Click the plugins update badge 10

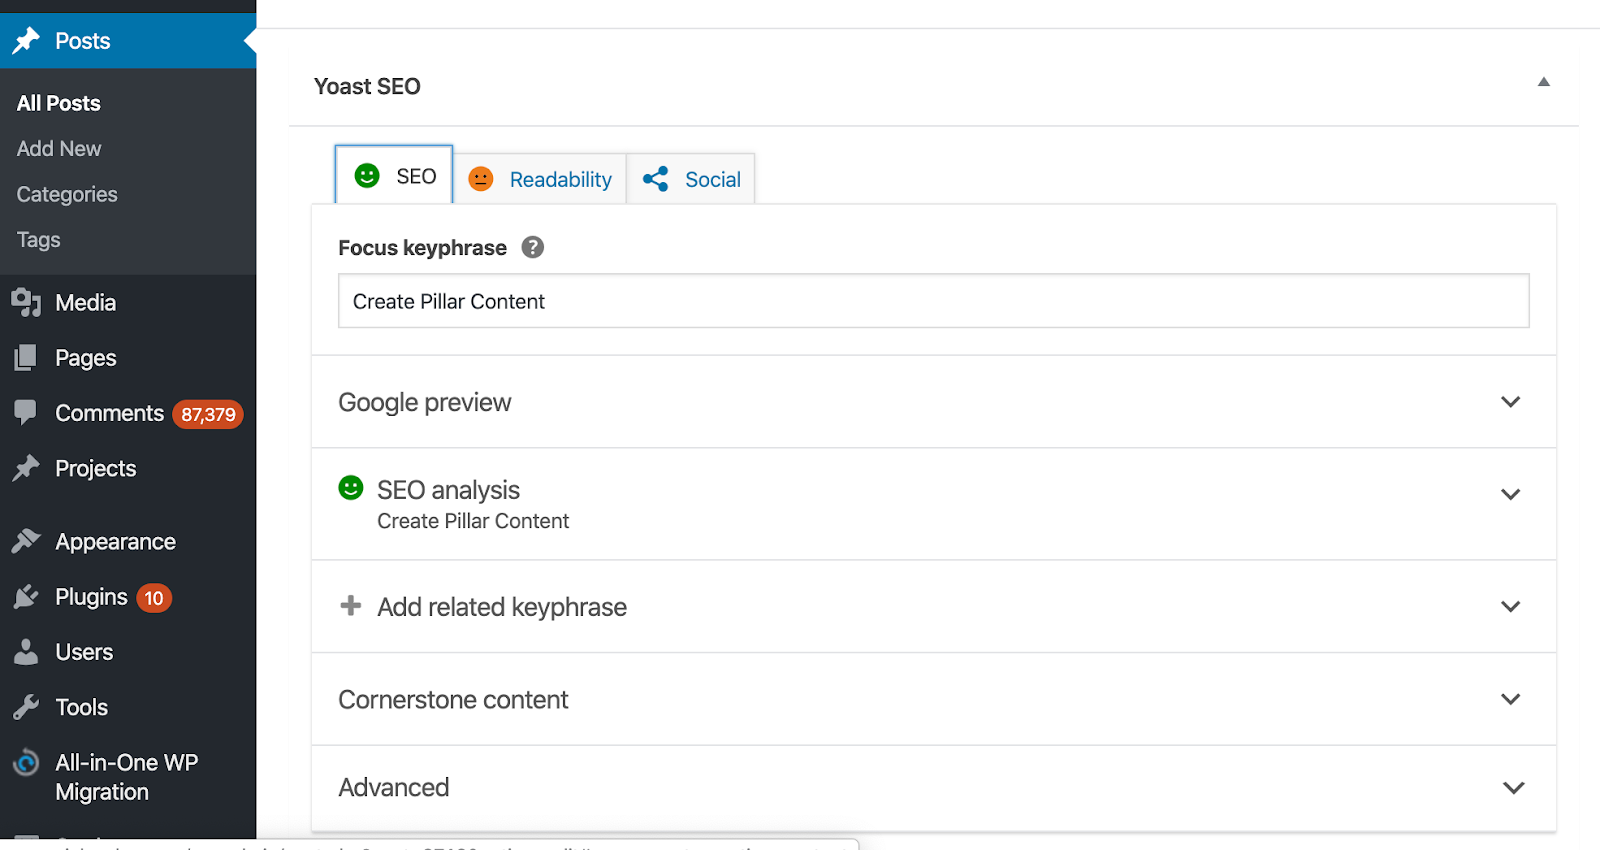tap(154, 598)
